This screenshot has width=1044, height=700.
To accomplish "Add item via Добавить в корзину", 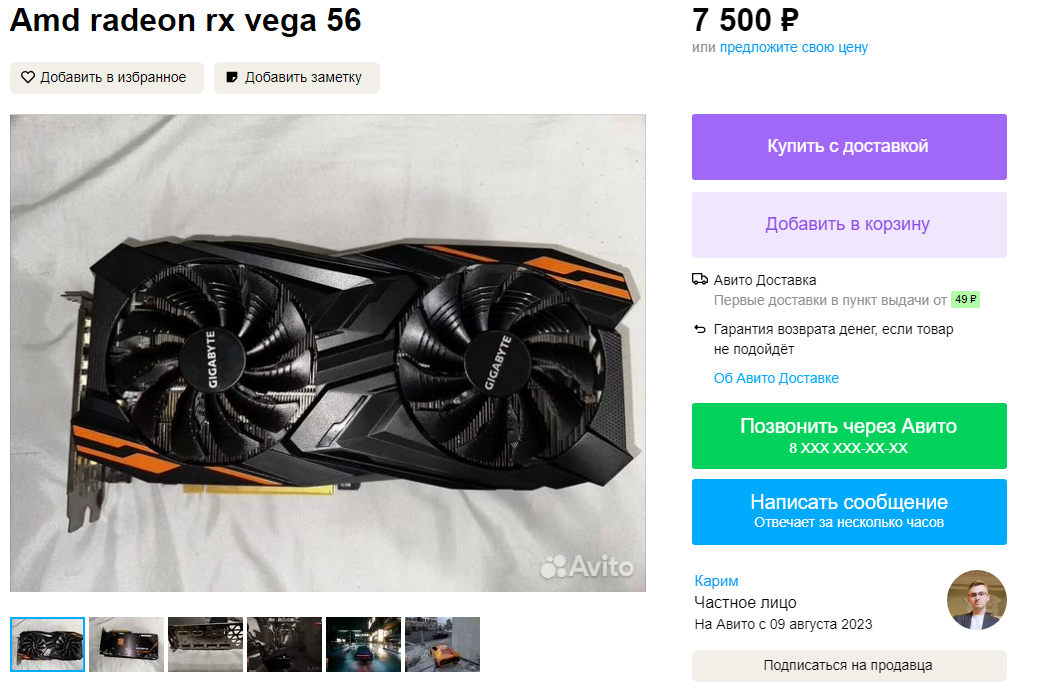I will [849, 224].
